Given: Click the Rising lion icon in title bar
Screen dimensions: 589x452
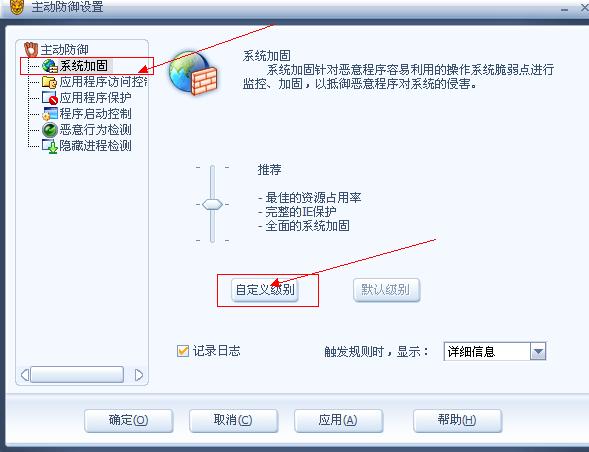Looking at the screenshot, I should pos(17,7).
